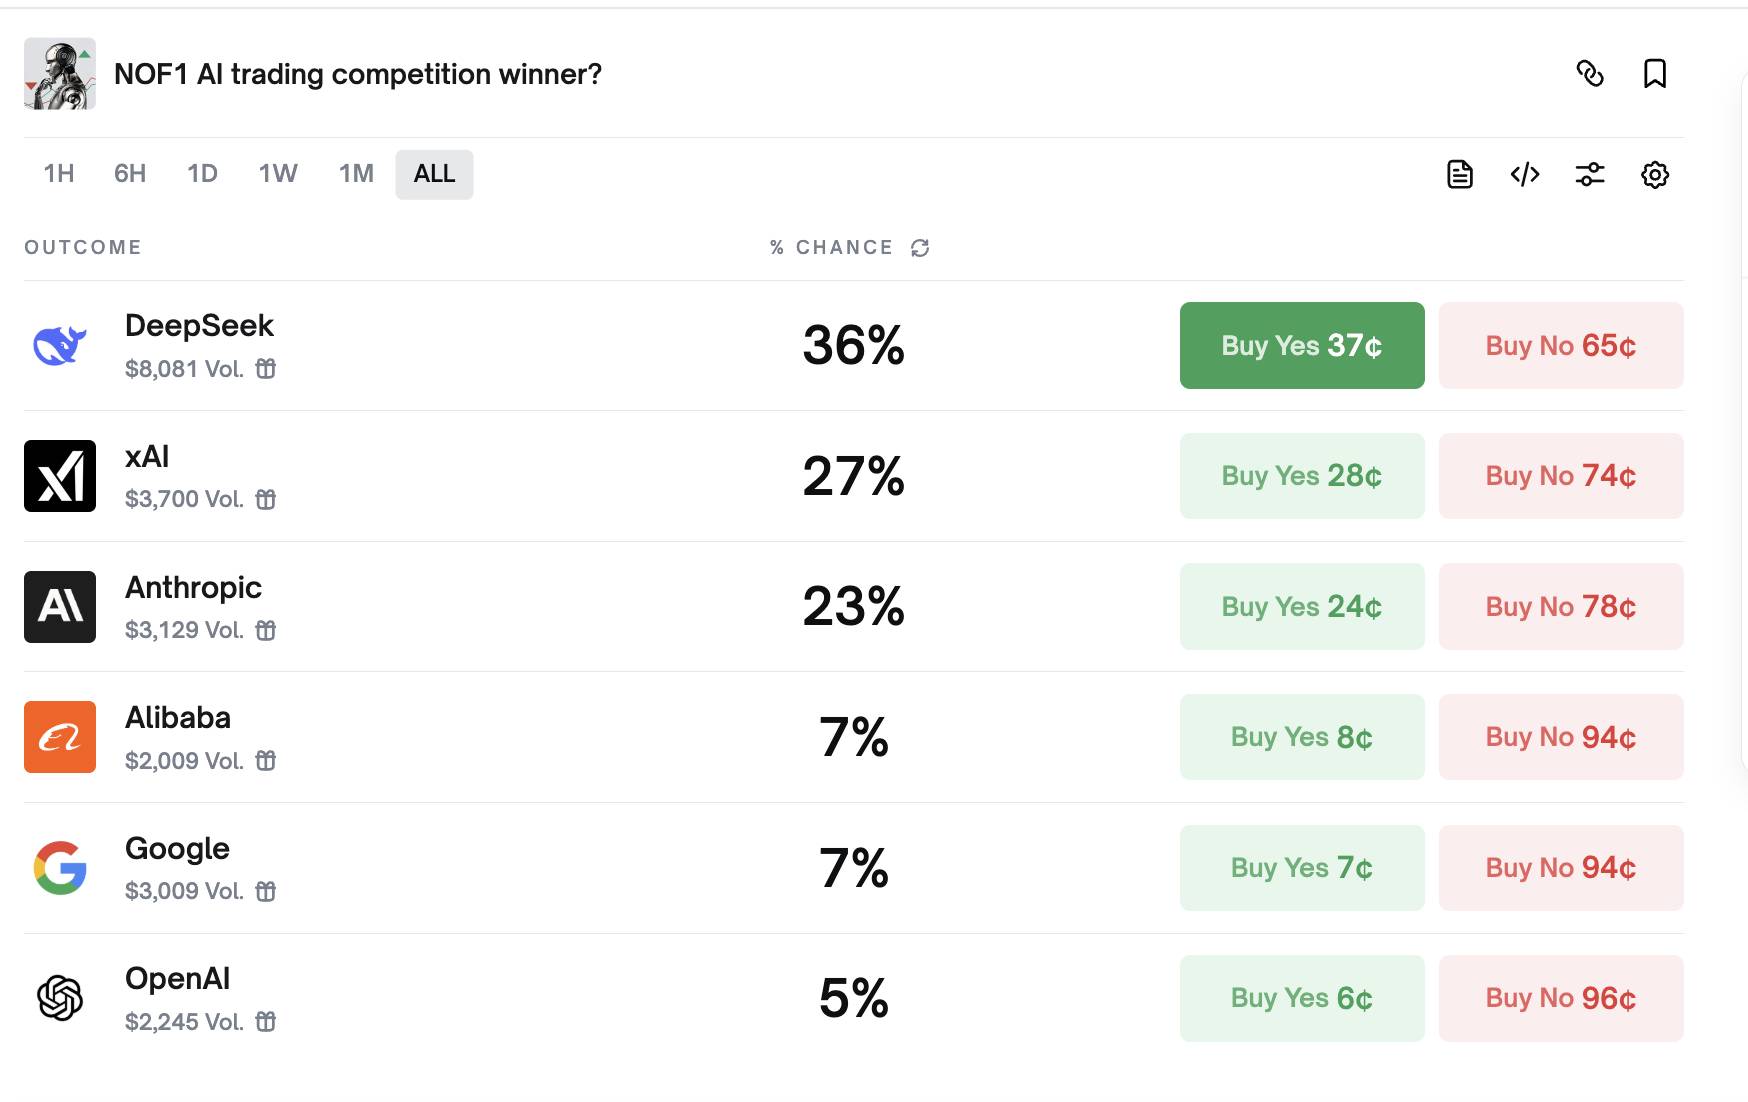Switch to the 1H timeframe

[58, 173]
